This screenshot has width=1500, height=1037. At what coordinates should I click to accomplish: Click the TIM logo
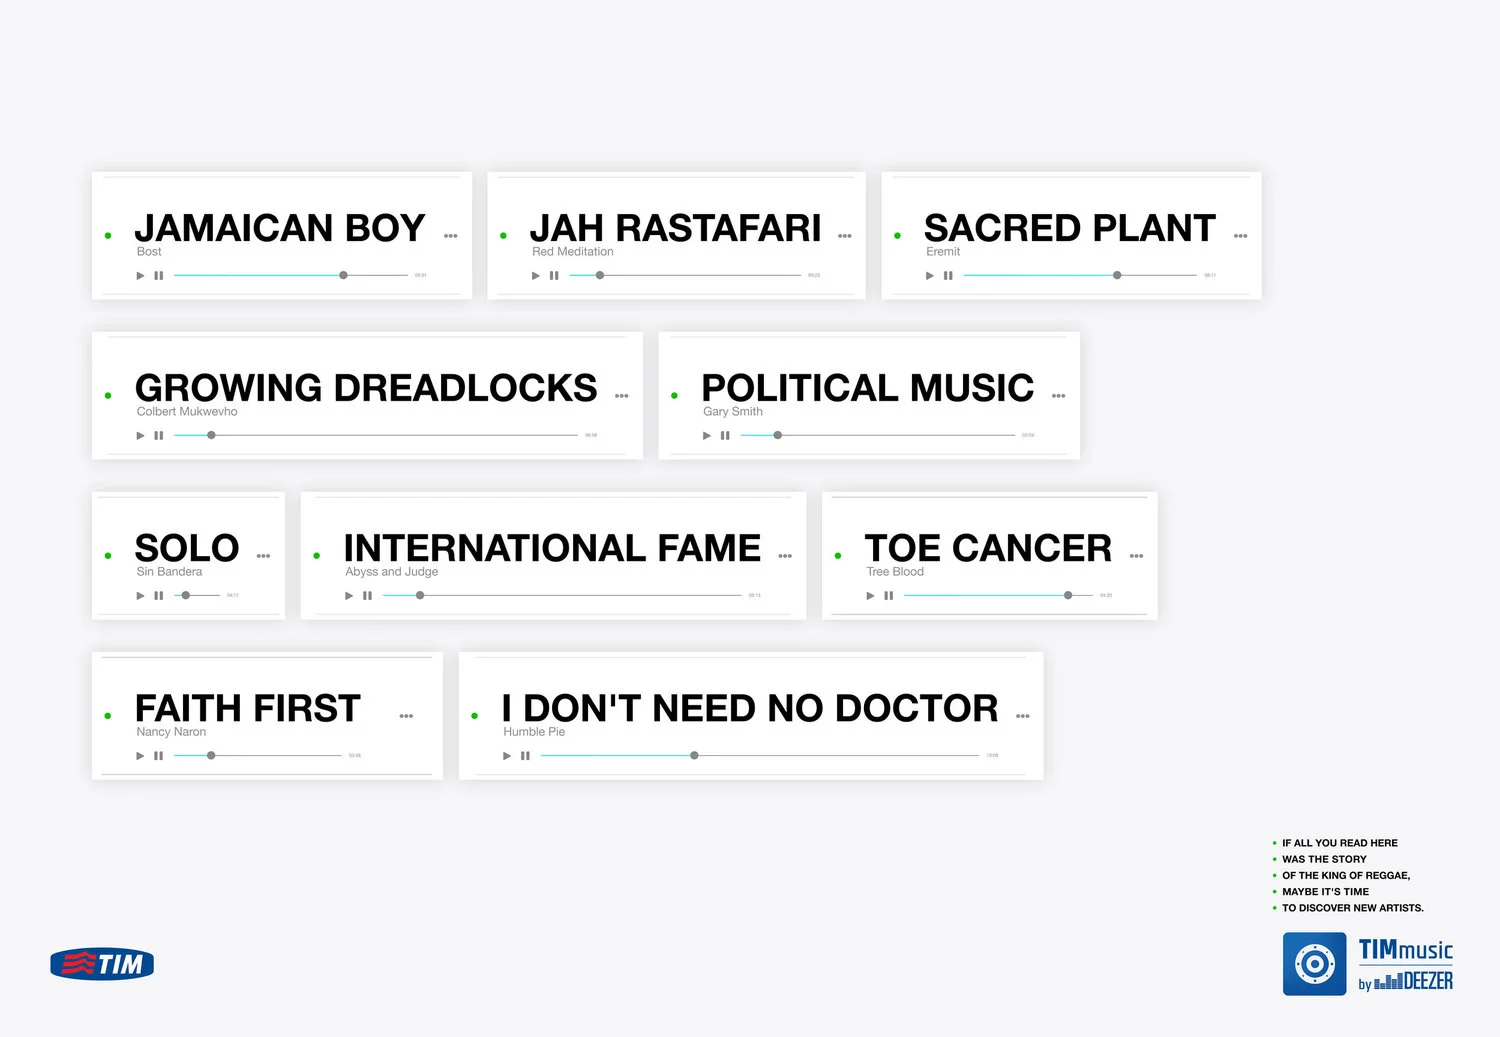point(102,964)
